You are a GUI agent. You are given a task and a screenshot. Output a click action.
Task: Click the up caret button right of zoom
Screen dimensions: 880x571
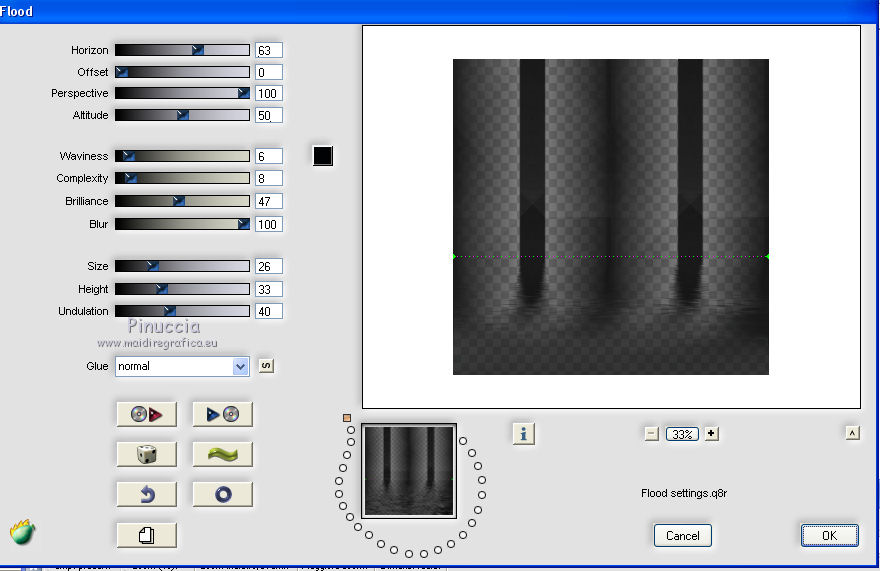[x=852, y=433]
